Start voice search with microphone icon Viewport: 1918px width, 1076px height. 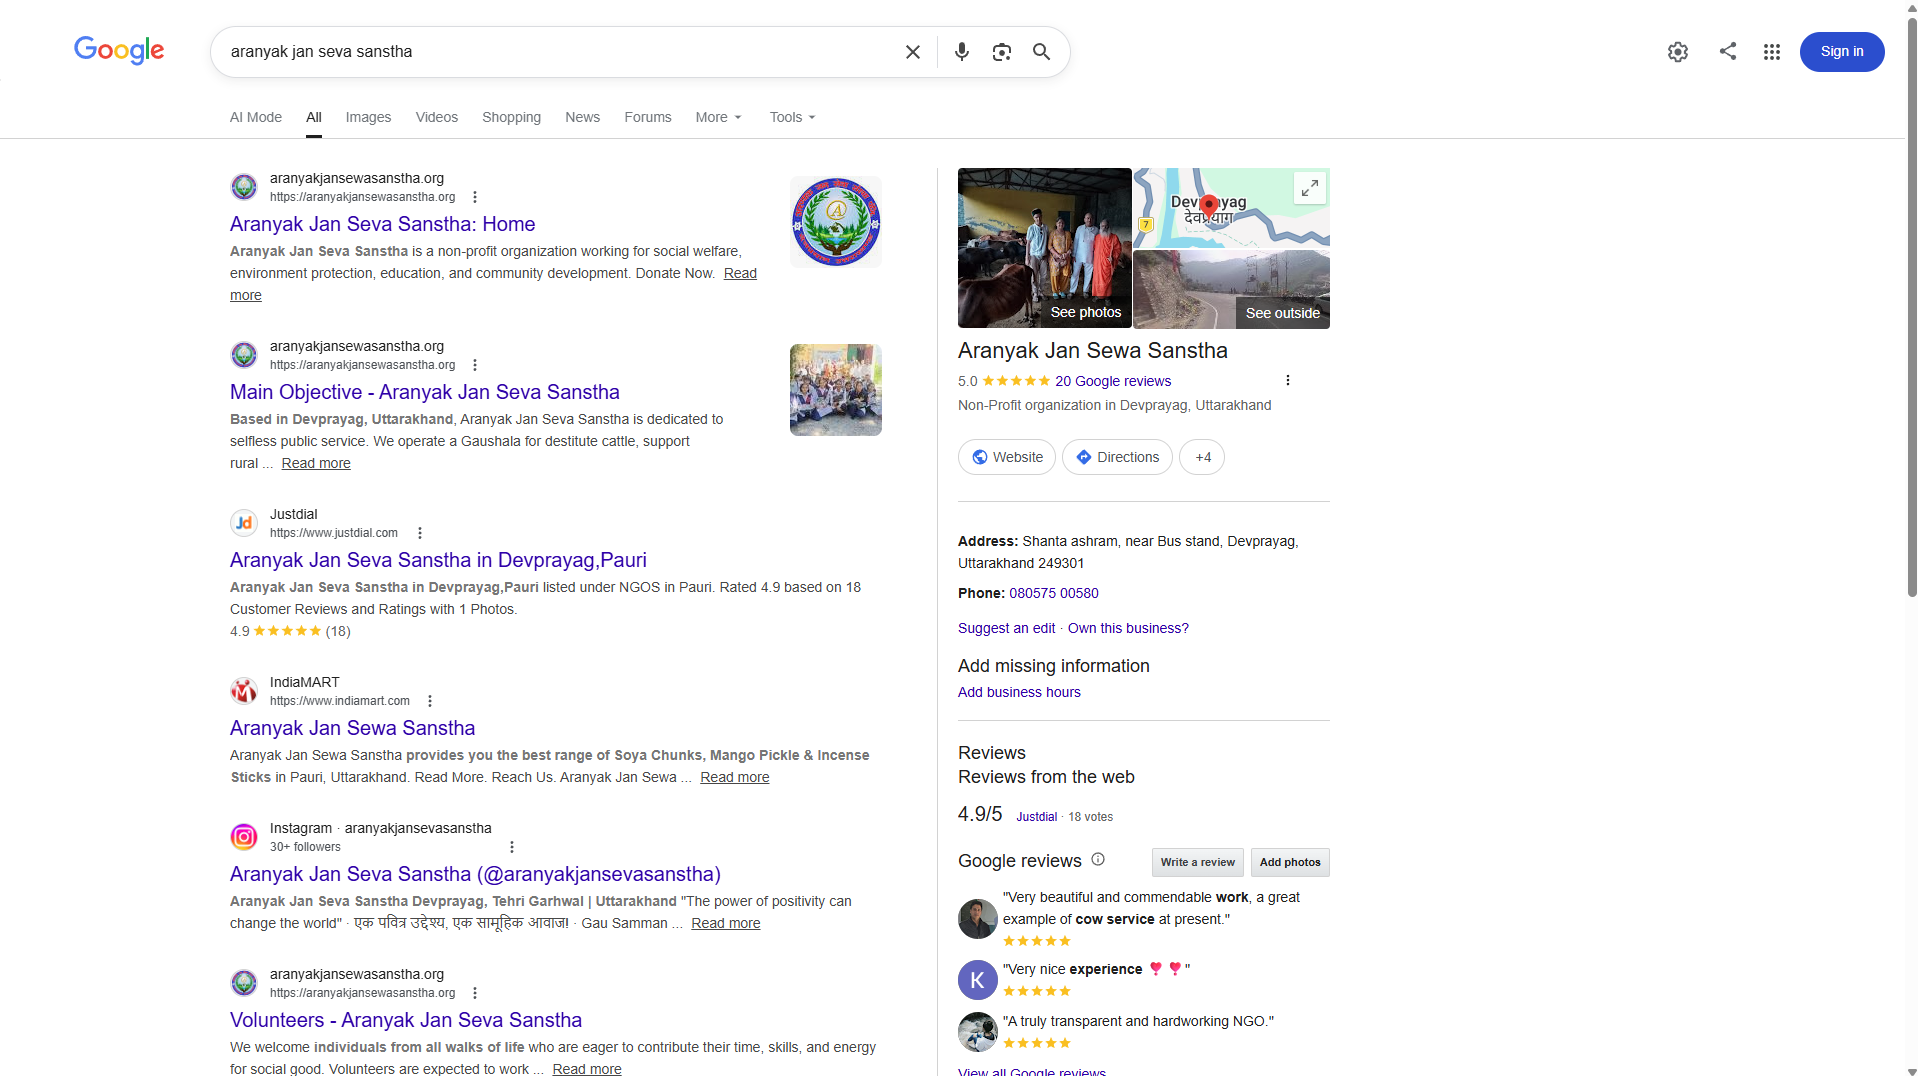(961, 52)
